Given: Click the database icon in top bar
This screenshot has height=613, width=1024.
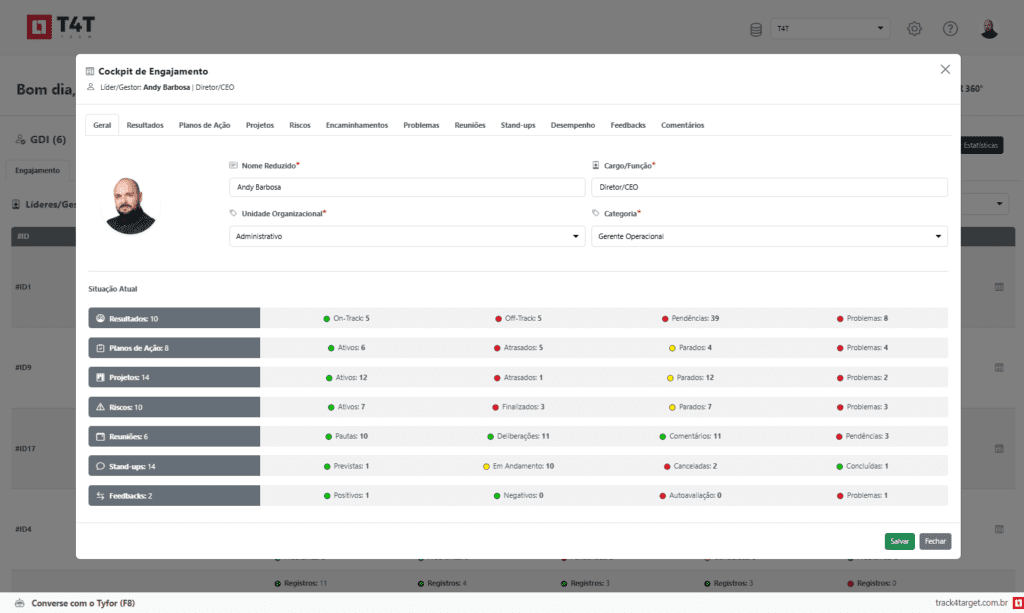Looking at the screenshot, I should pos(756,29).
